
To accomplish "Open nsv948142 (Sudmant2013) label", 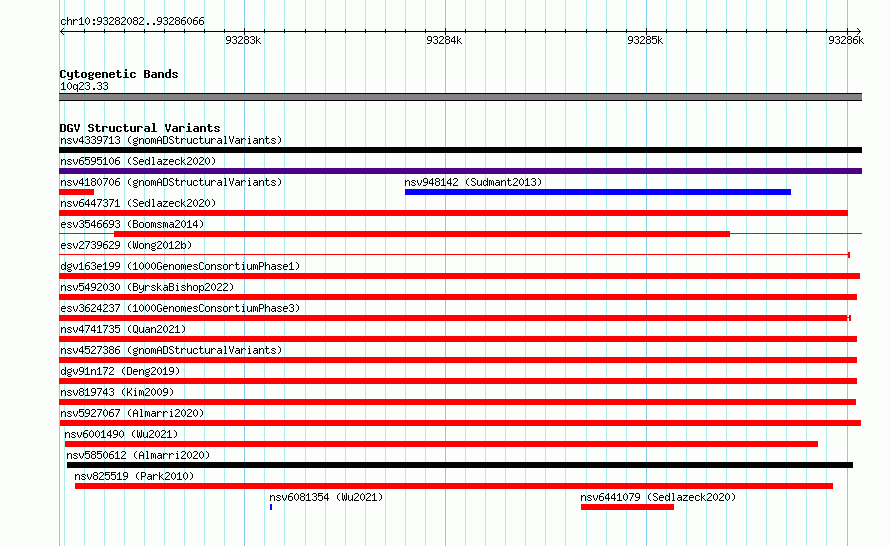I will pyautogui.click(x=473, y=182).
